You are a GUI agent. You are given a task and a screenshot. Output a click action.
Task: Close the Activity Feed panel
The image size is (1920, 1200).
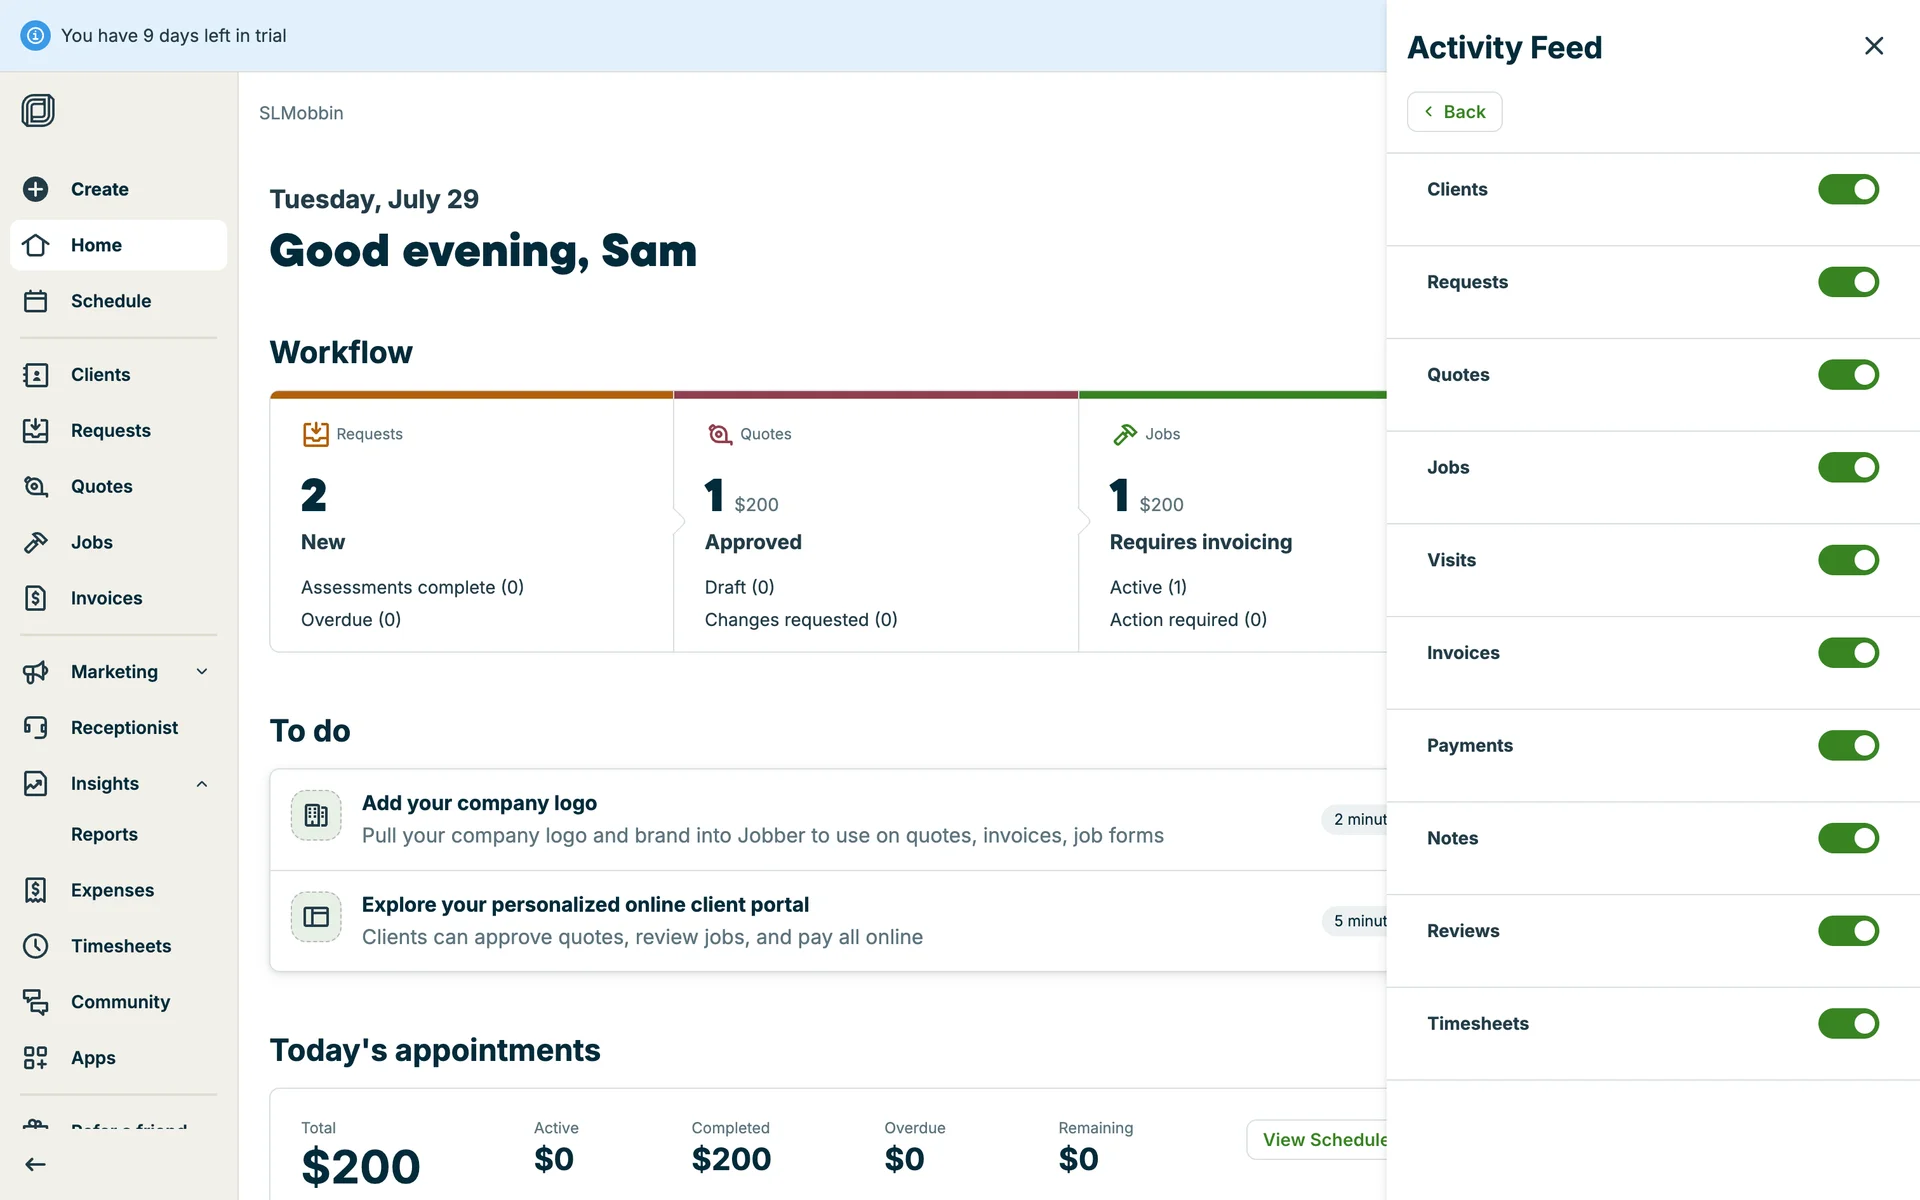pos(1874,46)
